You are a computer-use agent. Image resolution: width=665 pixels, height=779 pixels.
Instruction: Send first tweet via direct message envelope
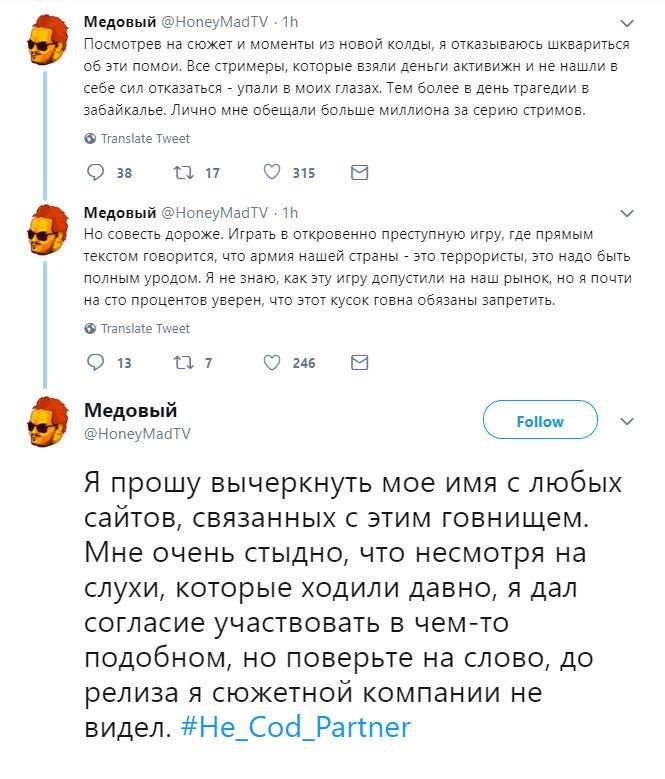pyautogui.click(x=359, y=173)
